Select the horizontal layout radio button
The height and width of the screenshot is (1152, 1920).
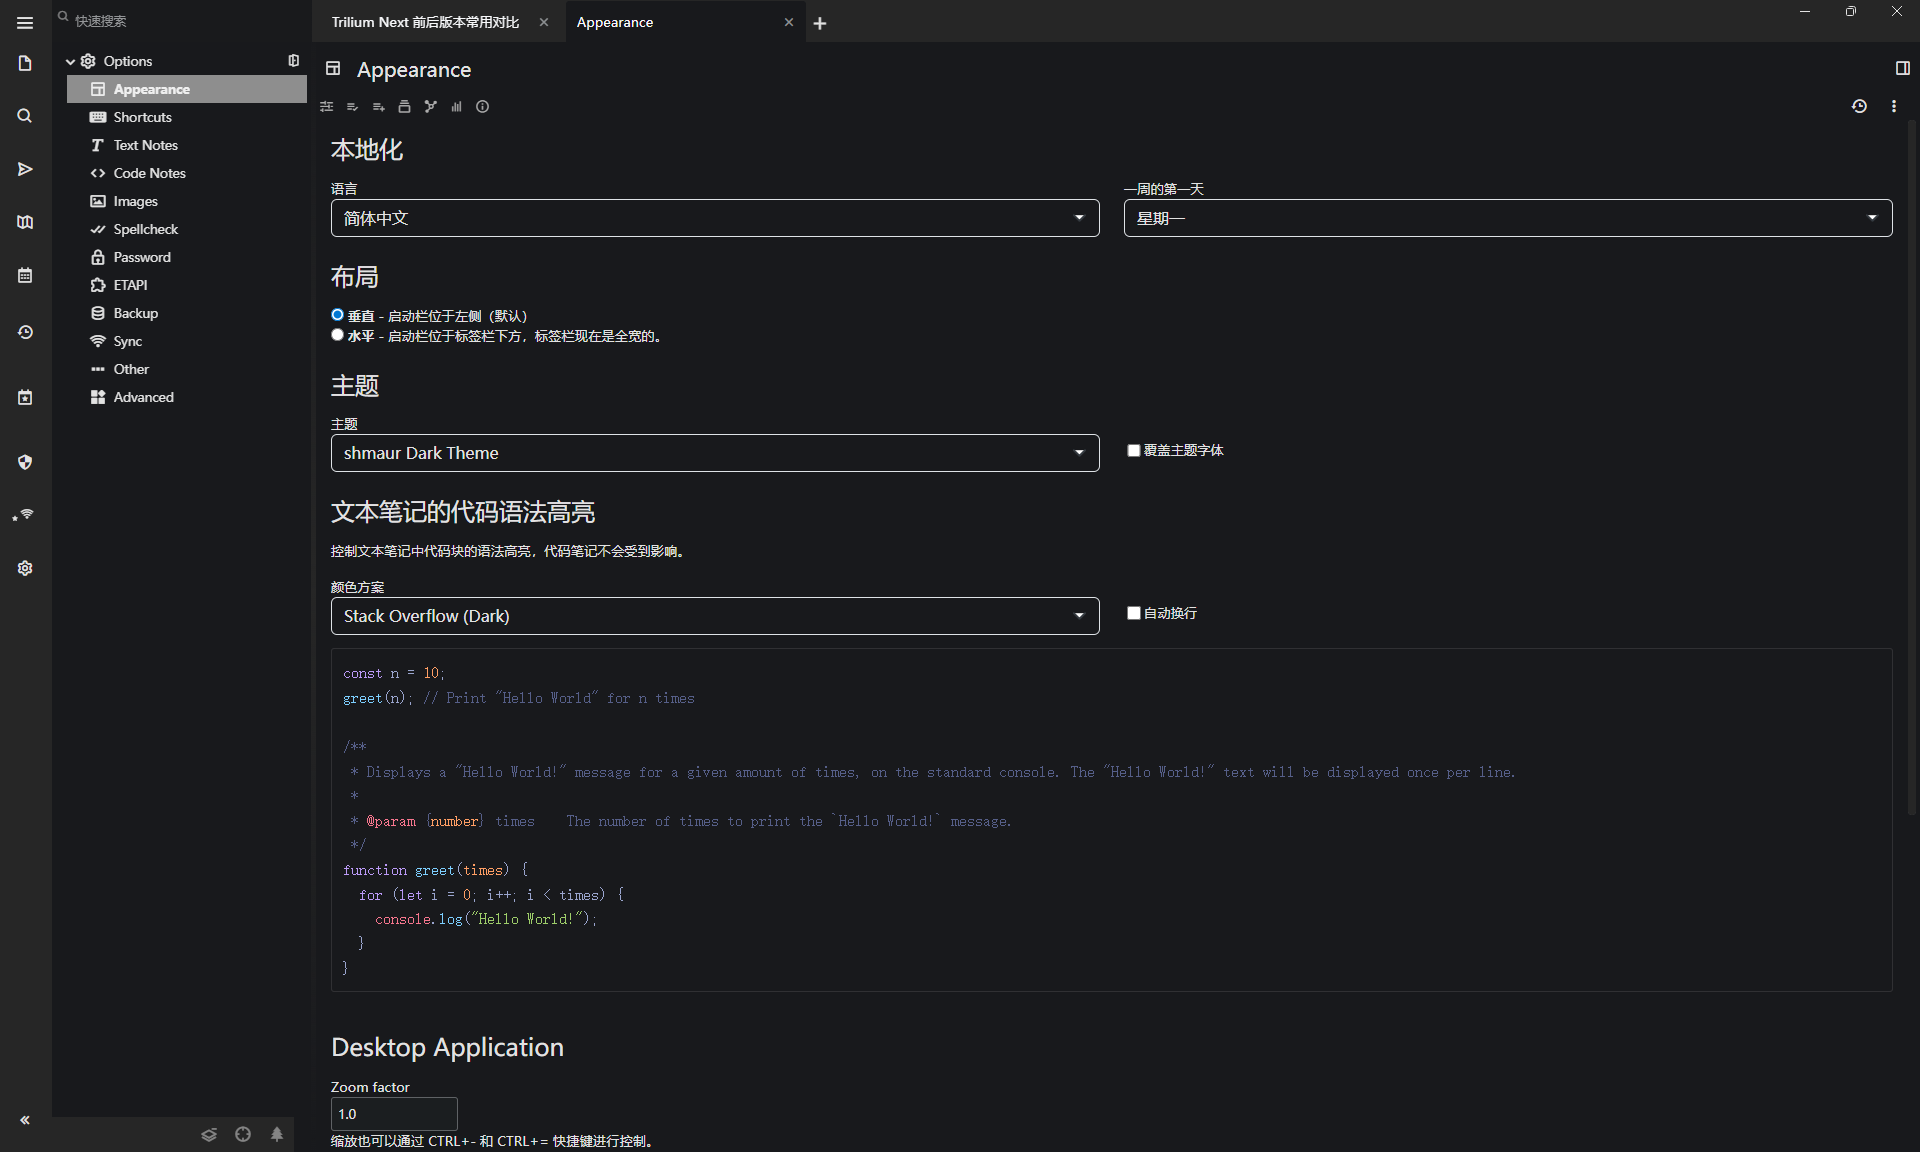tap(338, 335)
